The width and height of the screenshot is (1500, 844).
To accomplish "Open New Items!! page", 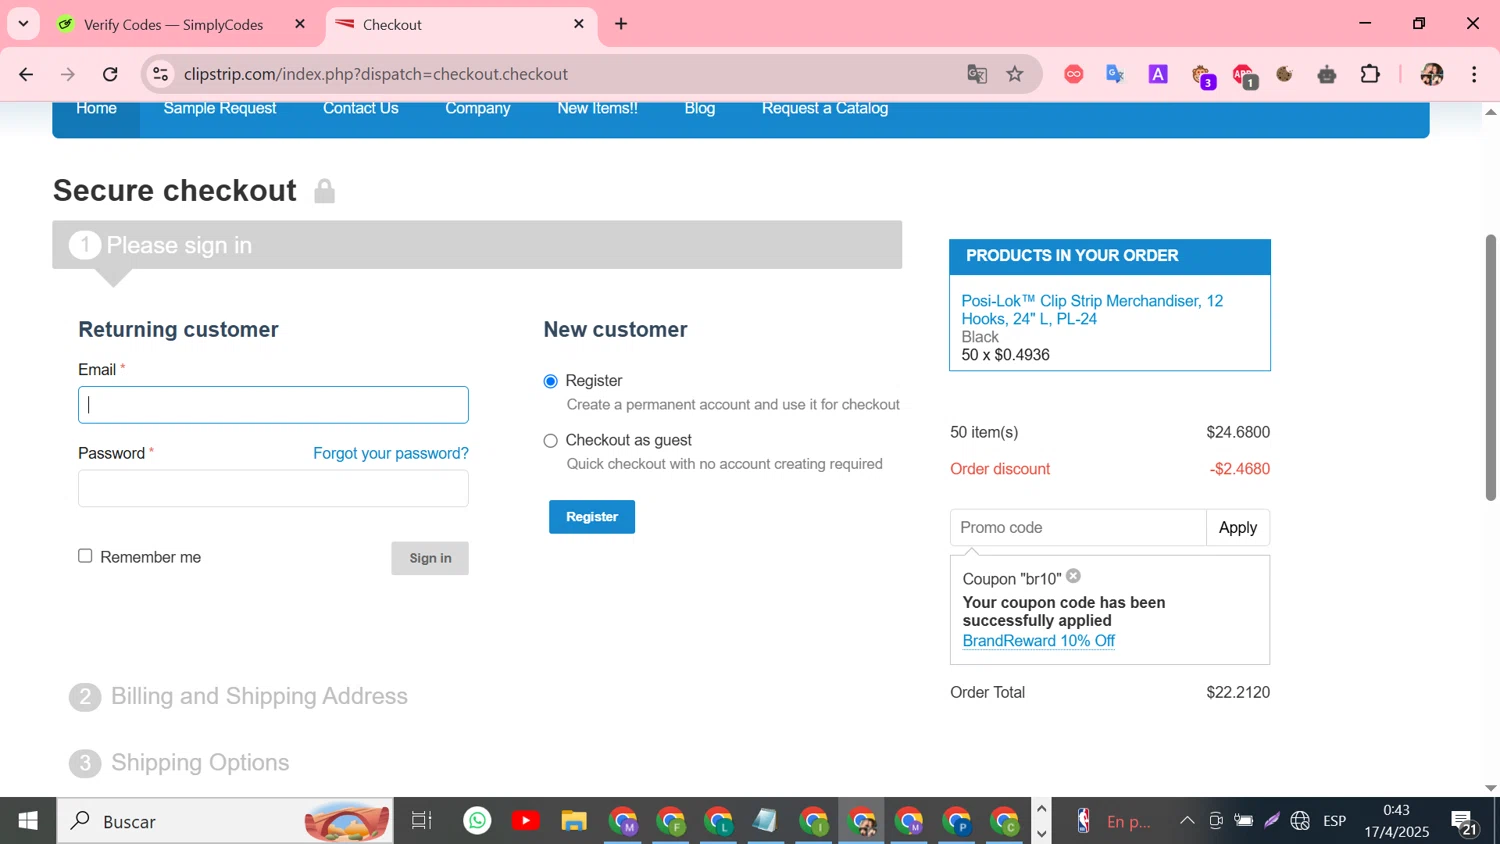I will 598,109.
